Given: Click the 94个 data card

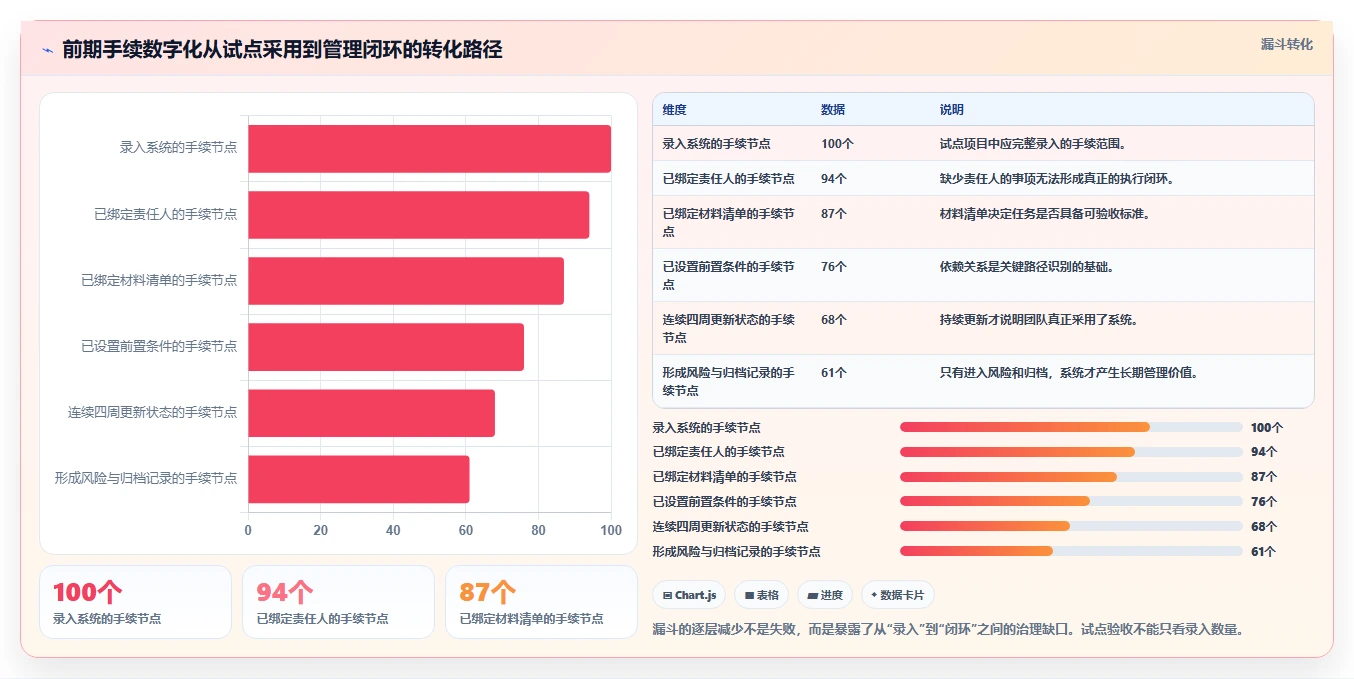Looking at the screenshot, I should click(338, 602).
